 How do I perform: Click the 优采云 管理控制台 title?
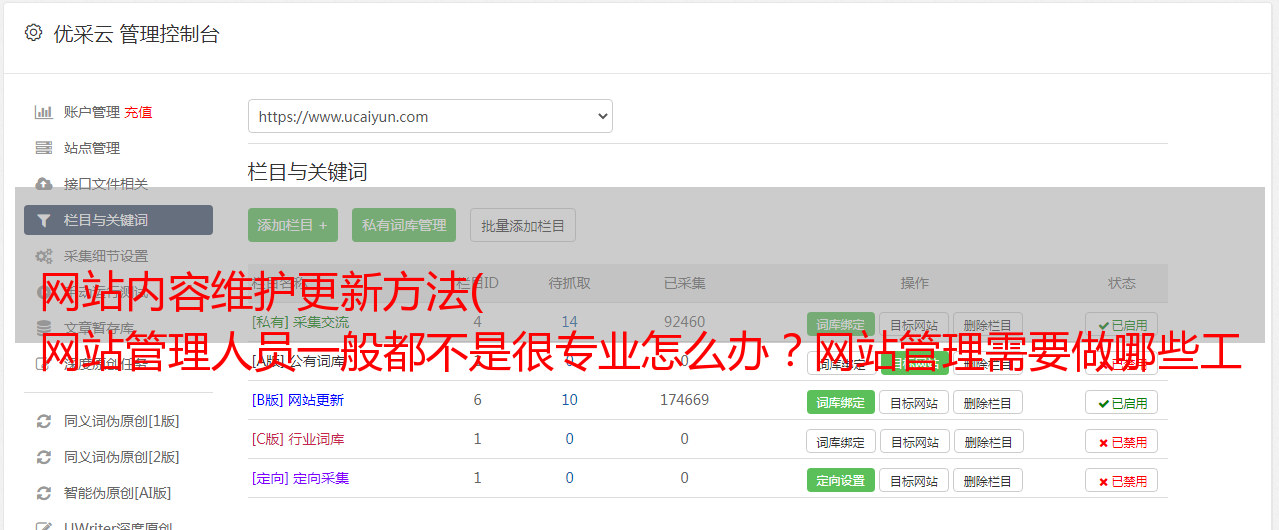[x=136, y=34]
